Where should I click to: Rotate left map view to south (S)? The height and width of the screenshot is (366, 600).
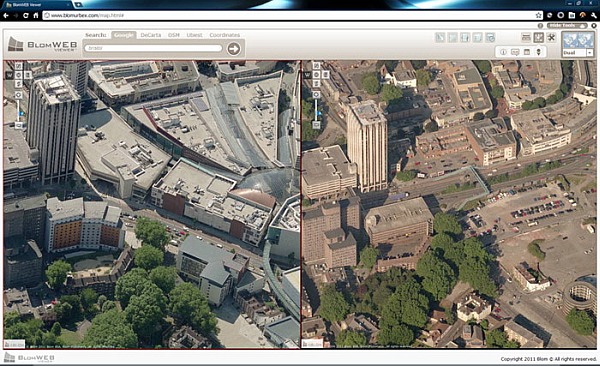(x=18, y=83)
